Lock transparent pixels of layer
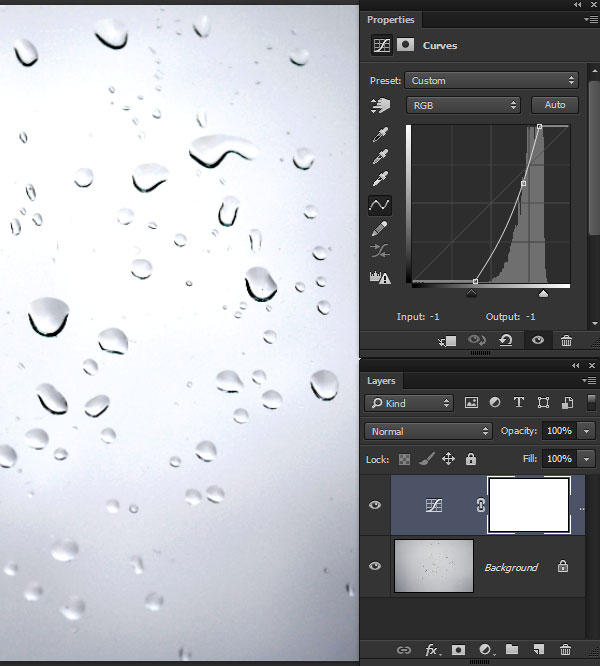Viewport: 600px width, 666px height. coord(404,459)
